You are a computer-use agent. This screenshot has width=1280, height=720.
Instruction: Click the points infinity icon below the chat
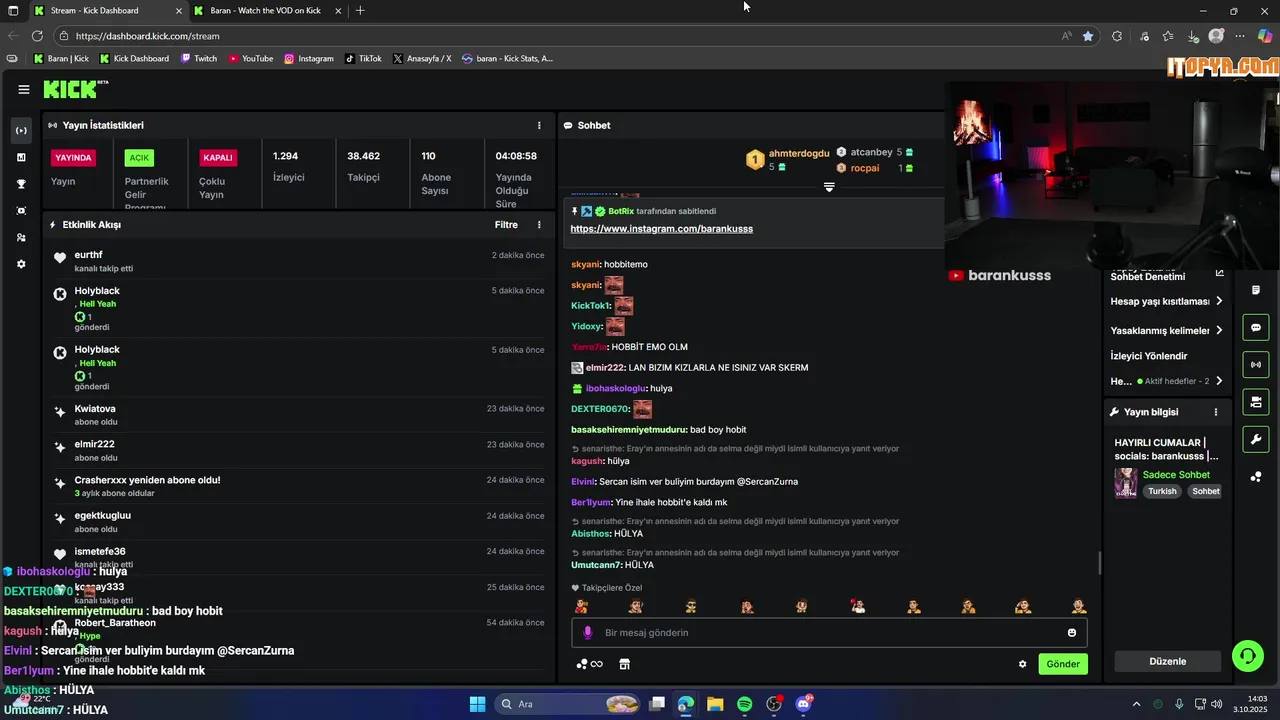click(x=590, y=664)
